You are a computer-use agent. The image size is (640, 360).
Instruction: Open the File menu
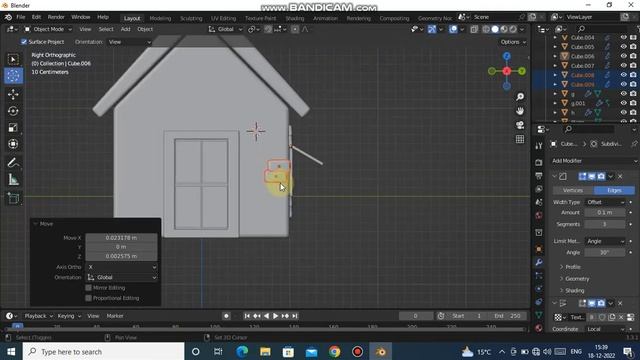tap(21, 17)
